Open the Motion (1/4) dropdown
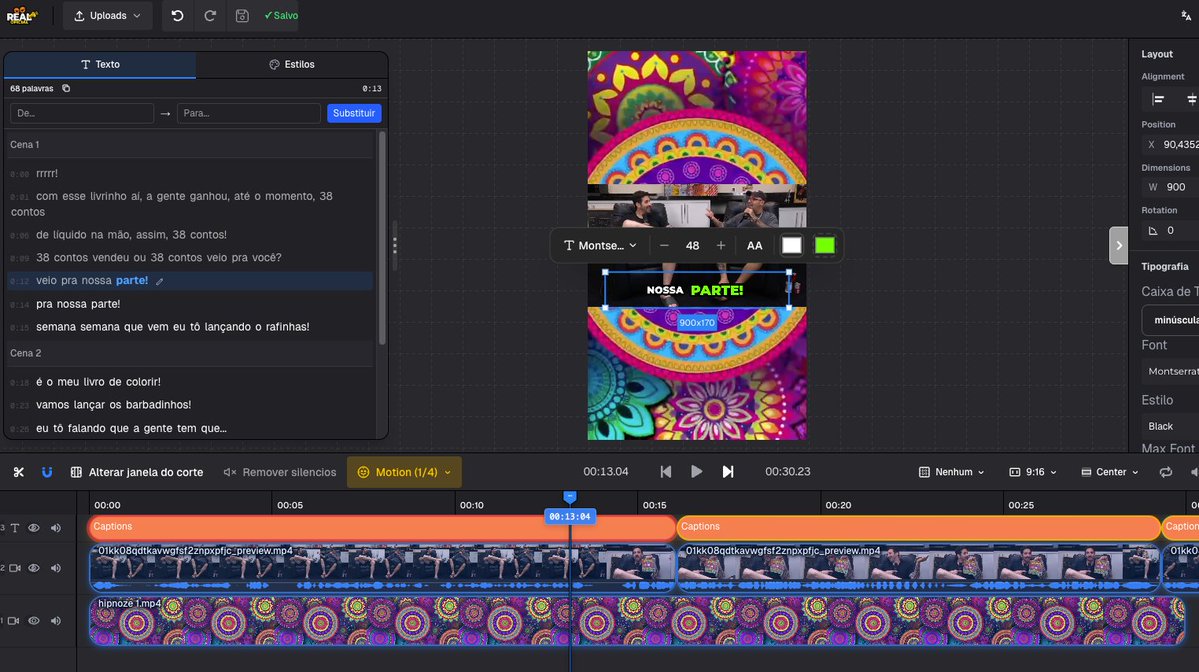 click(405, 472)
